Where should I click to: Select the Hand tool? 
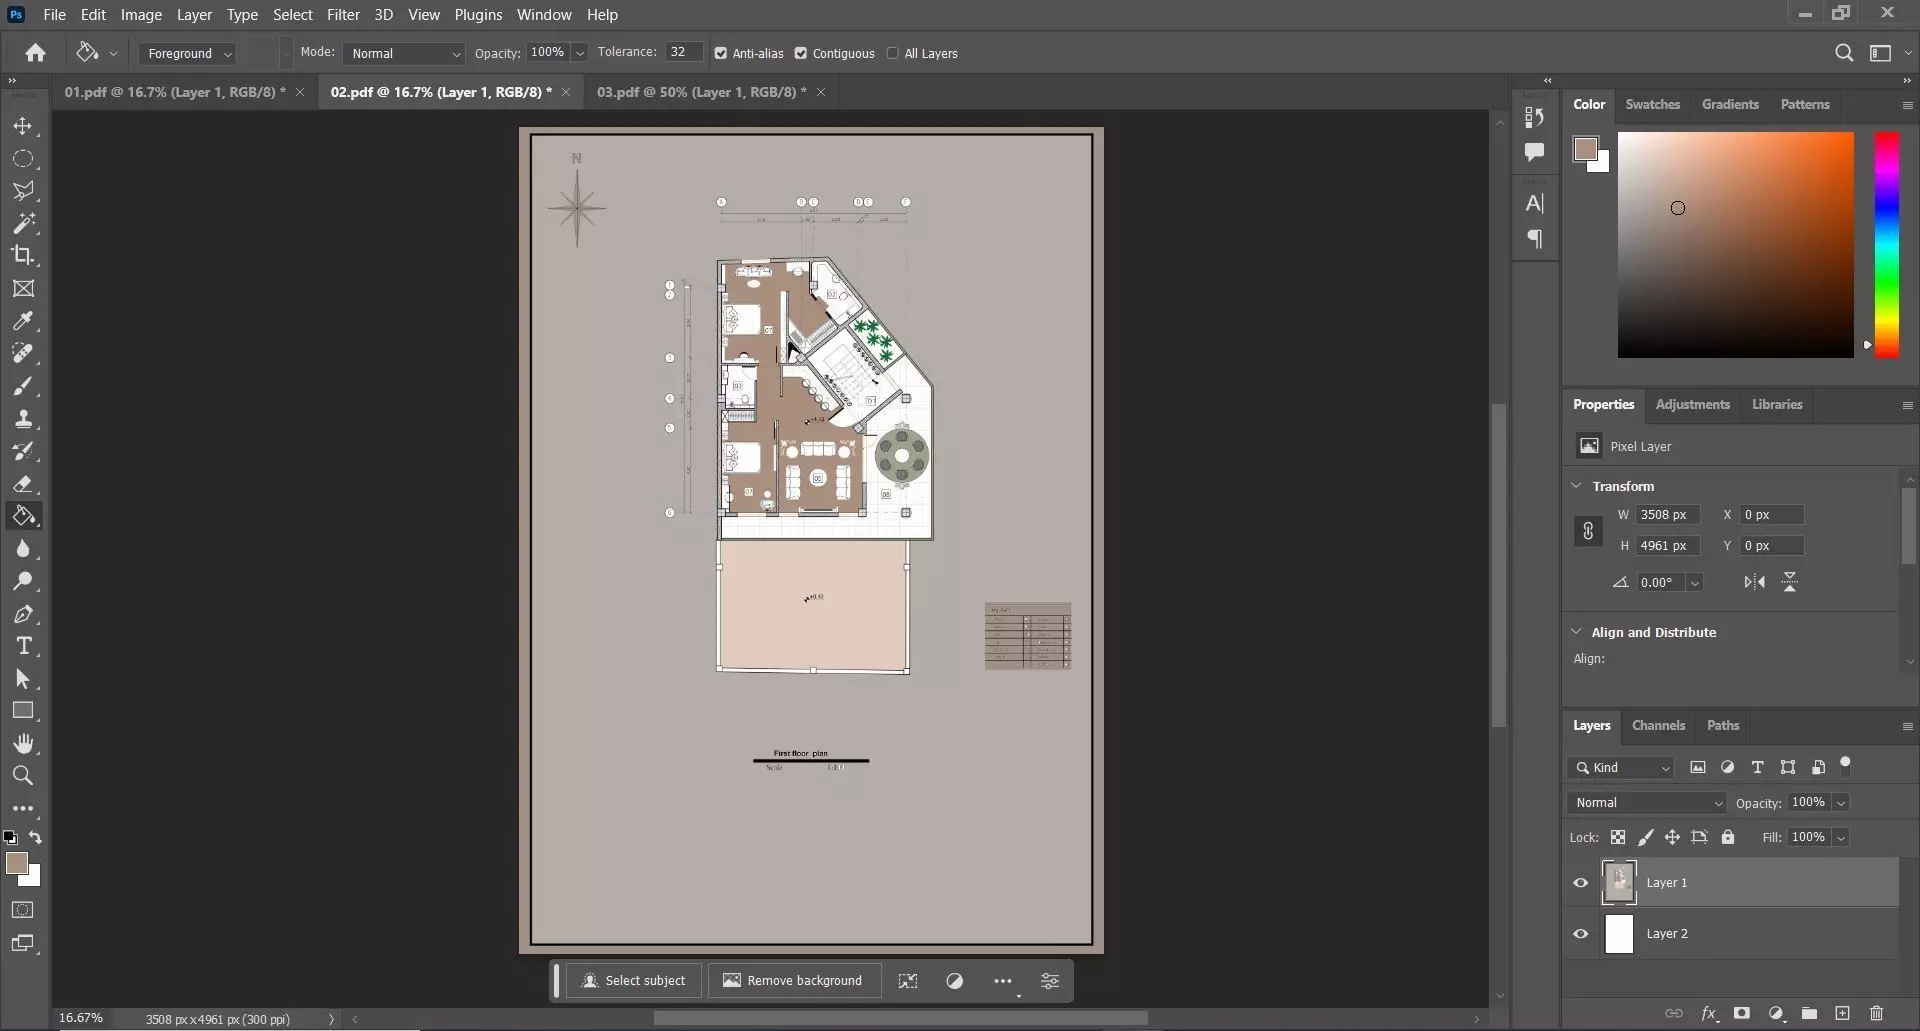[23, 743]
